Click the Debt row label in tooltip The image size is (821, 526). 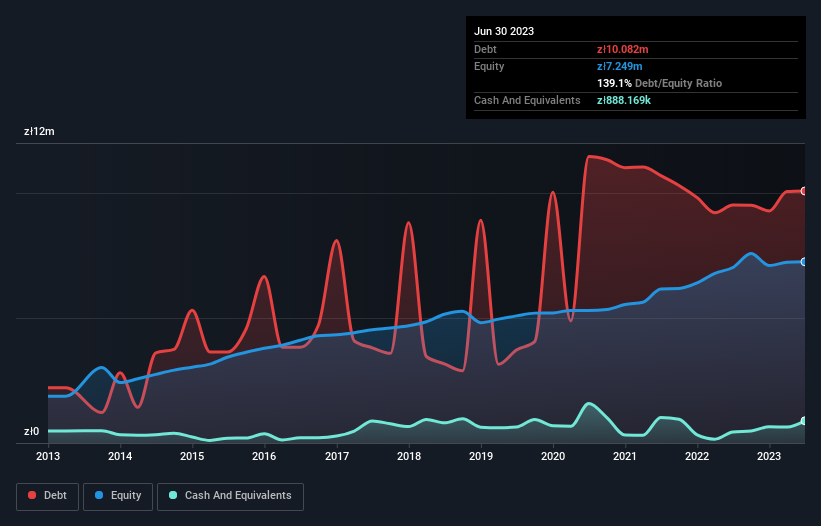tap(485, 49)
